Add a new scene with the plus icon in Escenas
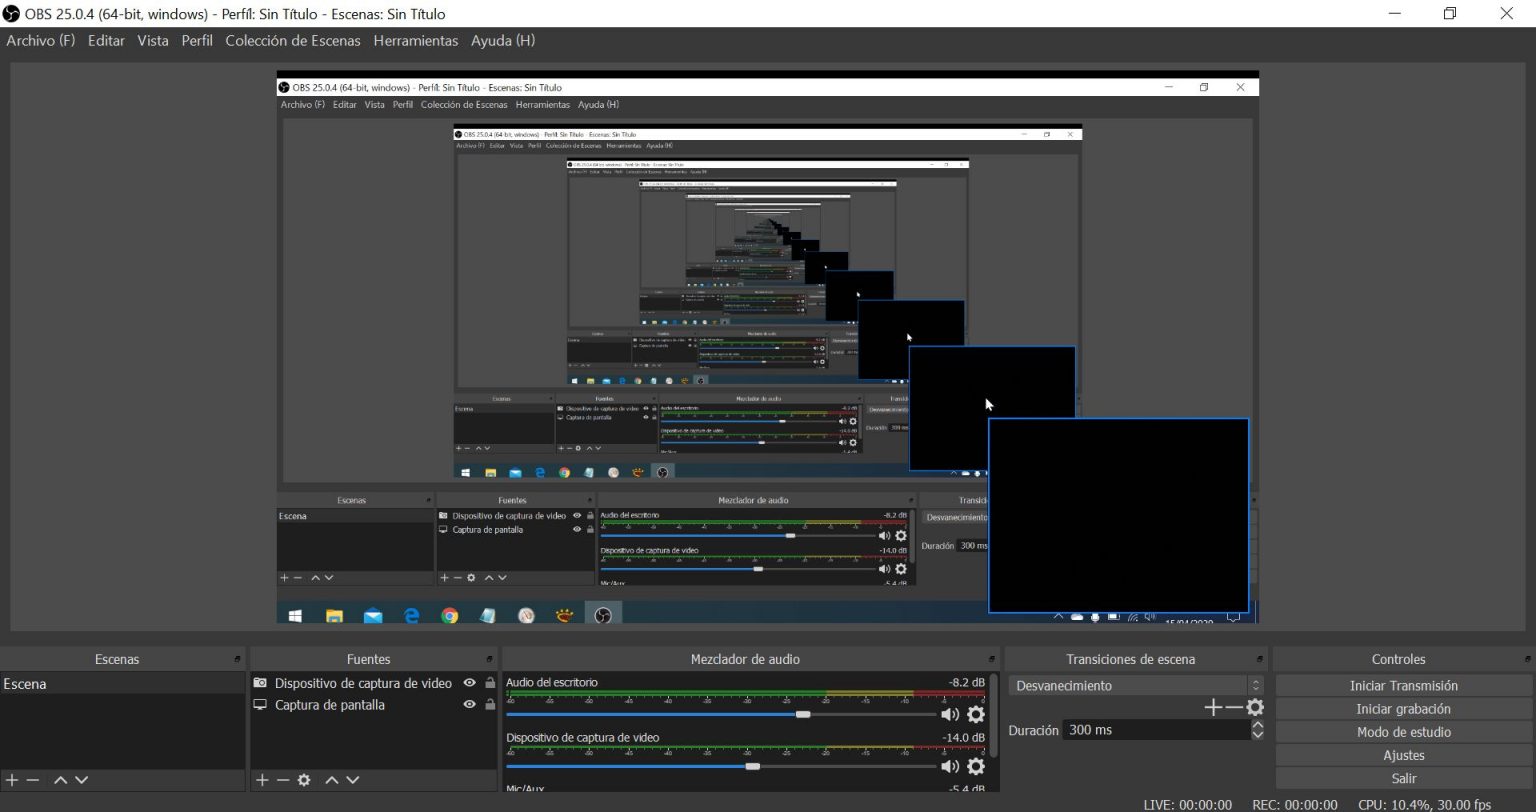 12,780
